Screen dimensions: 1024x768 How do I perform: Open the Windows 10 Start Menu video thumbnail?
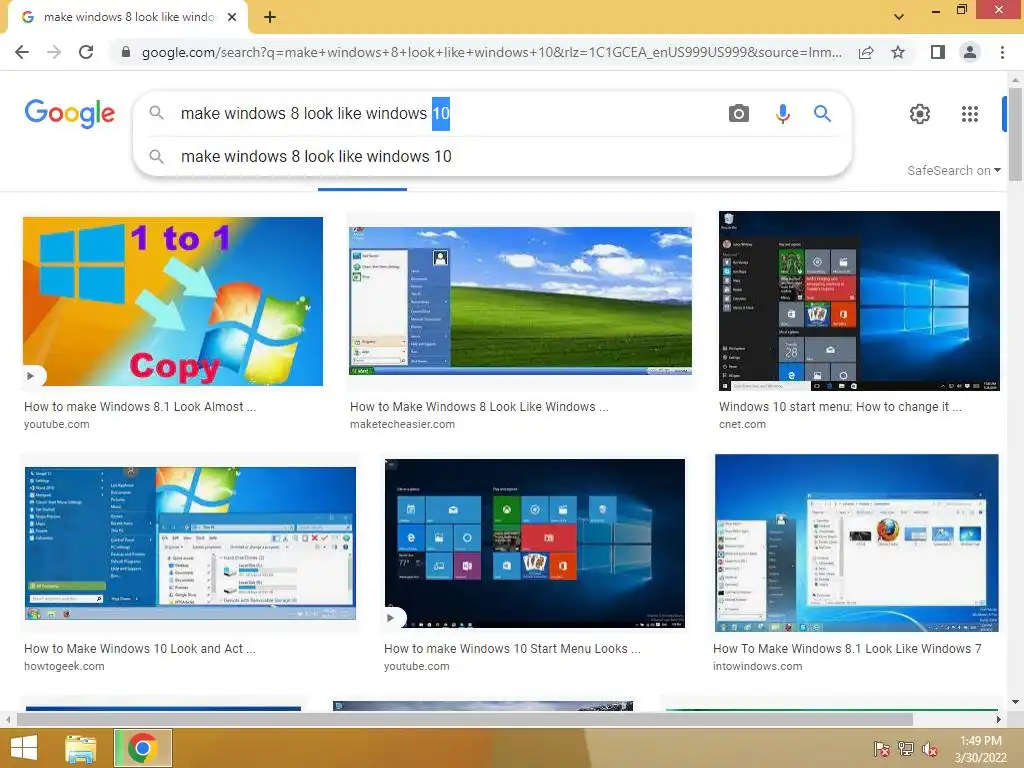pyautogui.click(x=534, y=543)
